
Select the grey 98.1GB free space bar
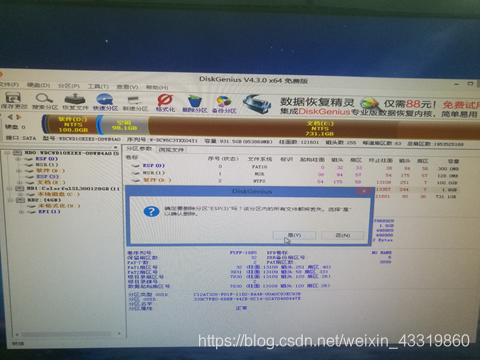[x=124, y=125]
